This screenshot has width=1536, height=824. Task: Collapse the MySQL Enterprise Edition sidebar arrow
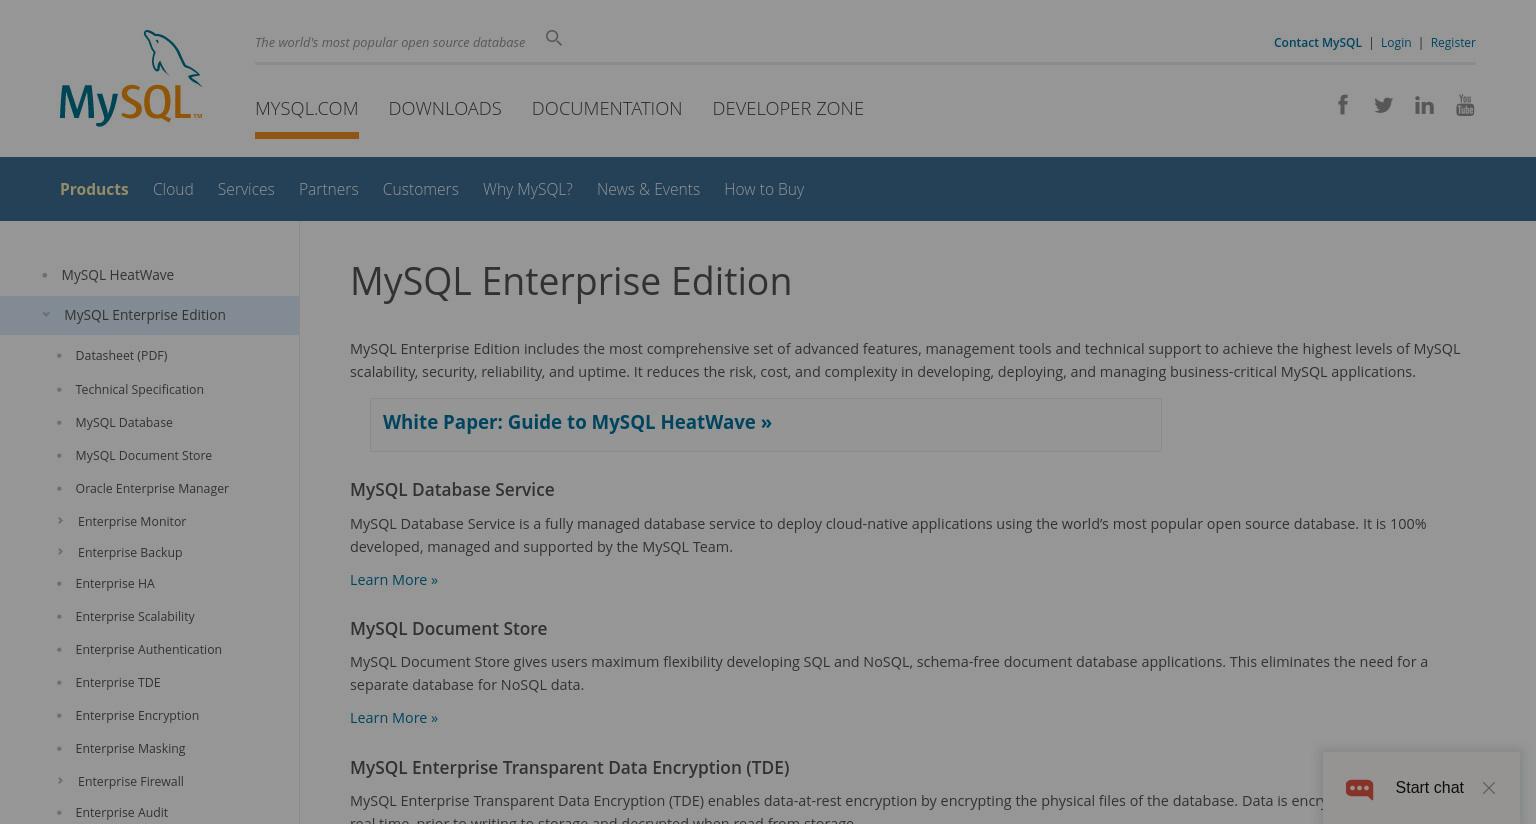(46, 315)
